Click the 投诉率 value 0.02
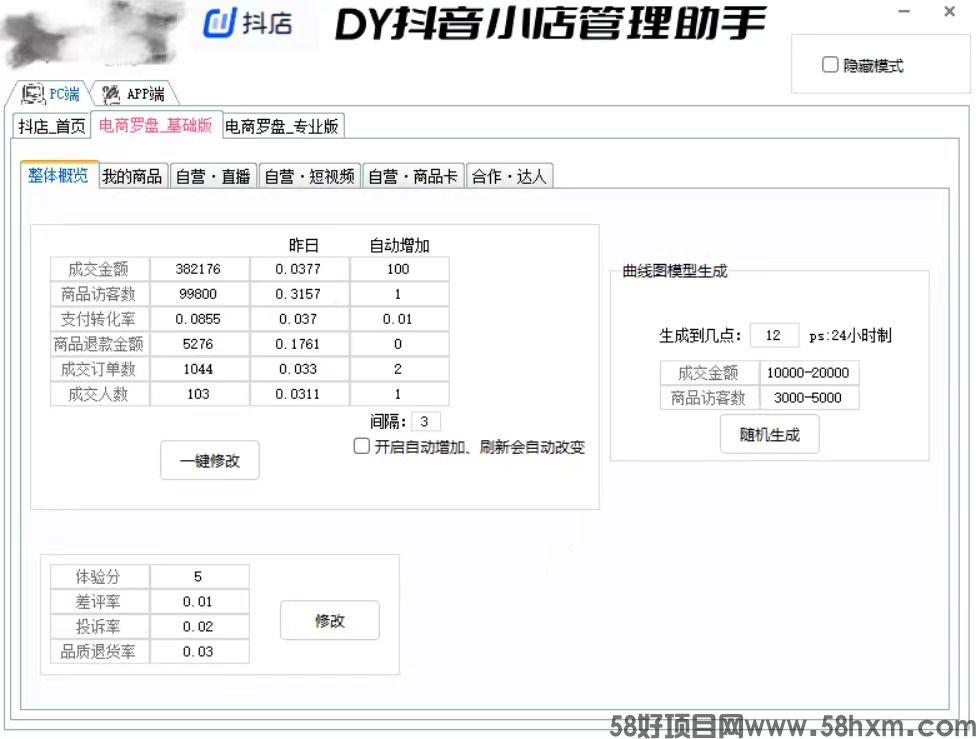The width and height of the screenshot is (976, 739). (199, 626)
